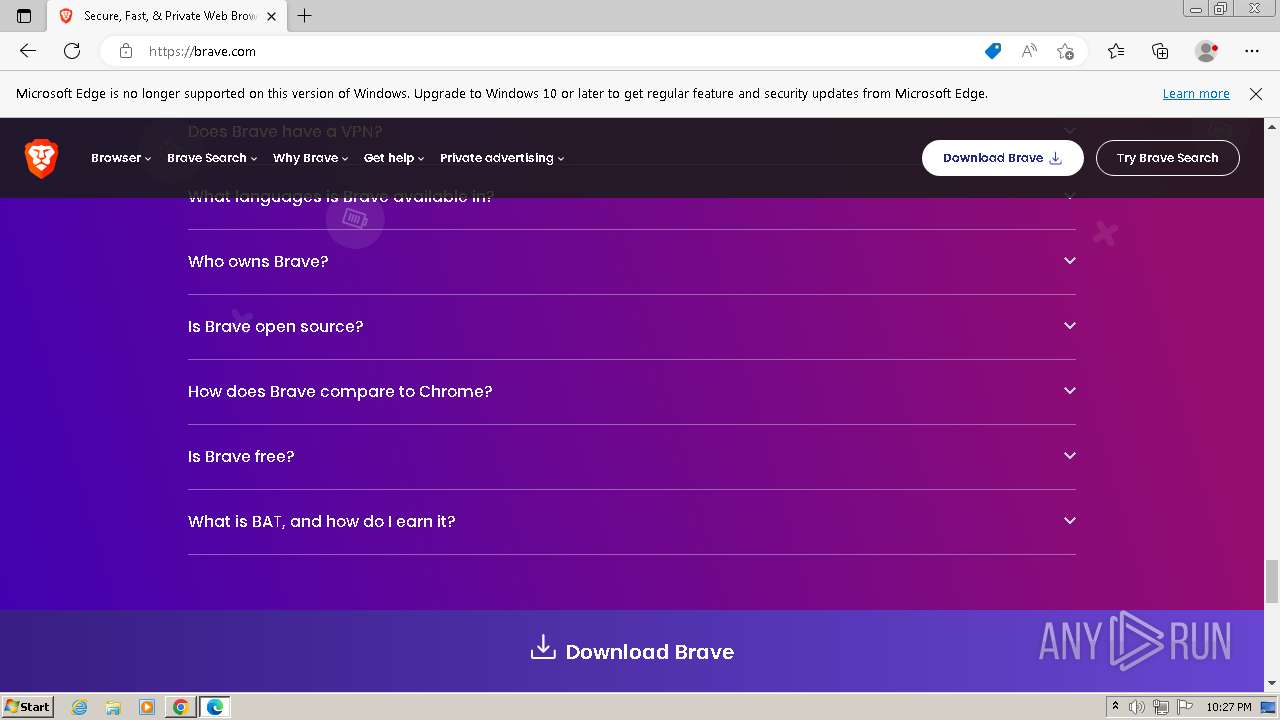Viewport: 1280px width, 720px height.
Task: Expand the Private advertising nav menu
Action: (502, 158)
